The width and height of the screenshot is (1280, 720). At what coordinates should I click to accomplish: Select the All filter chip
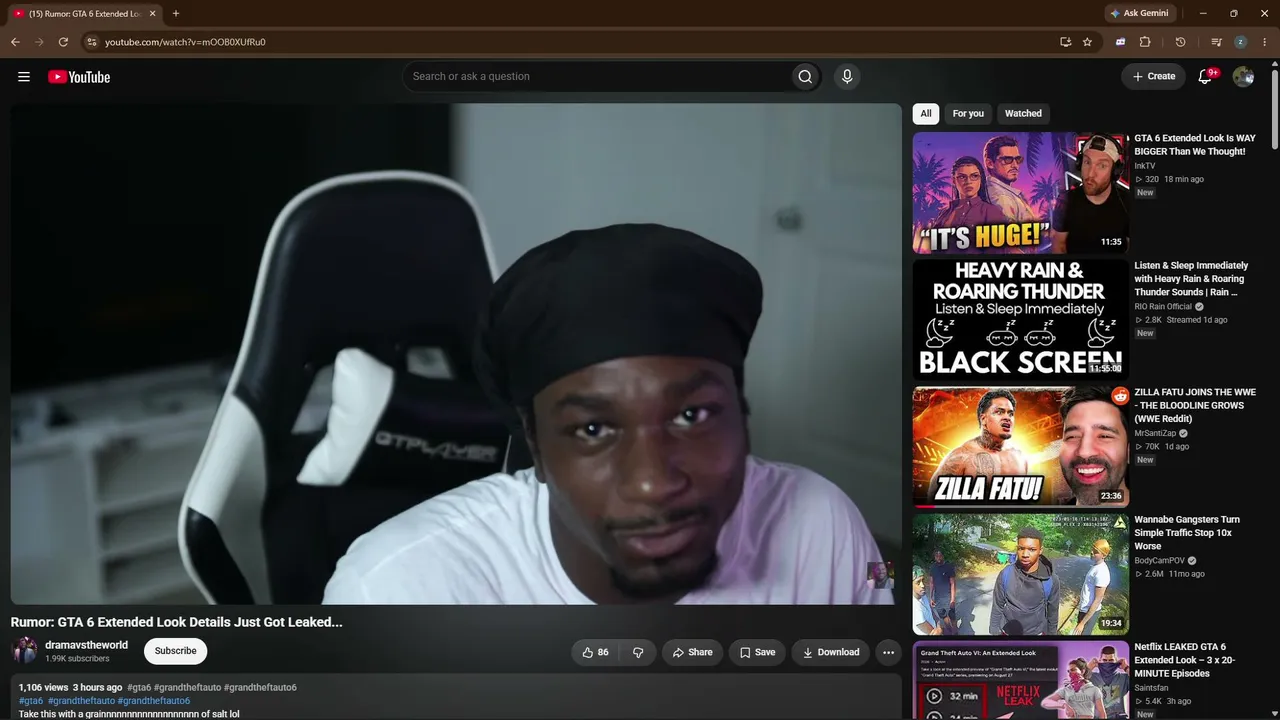tap(926, 114)
